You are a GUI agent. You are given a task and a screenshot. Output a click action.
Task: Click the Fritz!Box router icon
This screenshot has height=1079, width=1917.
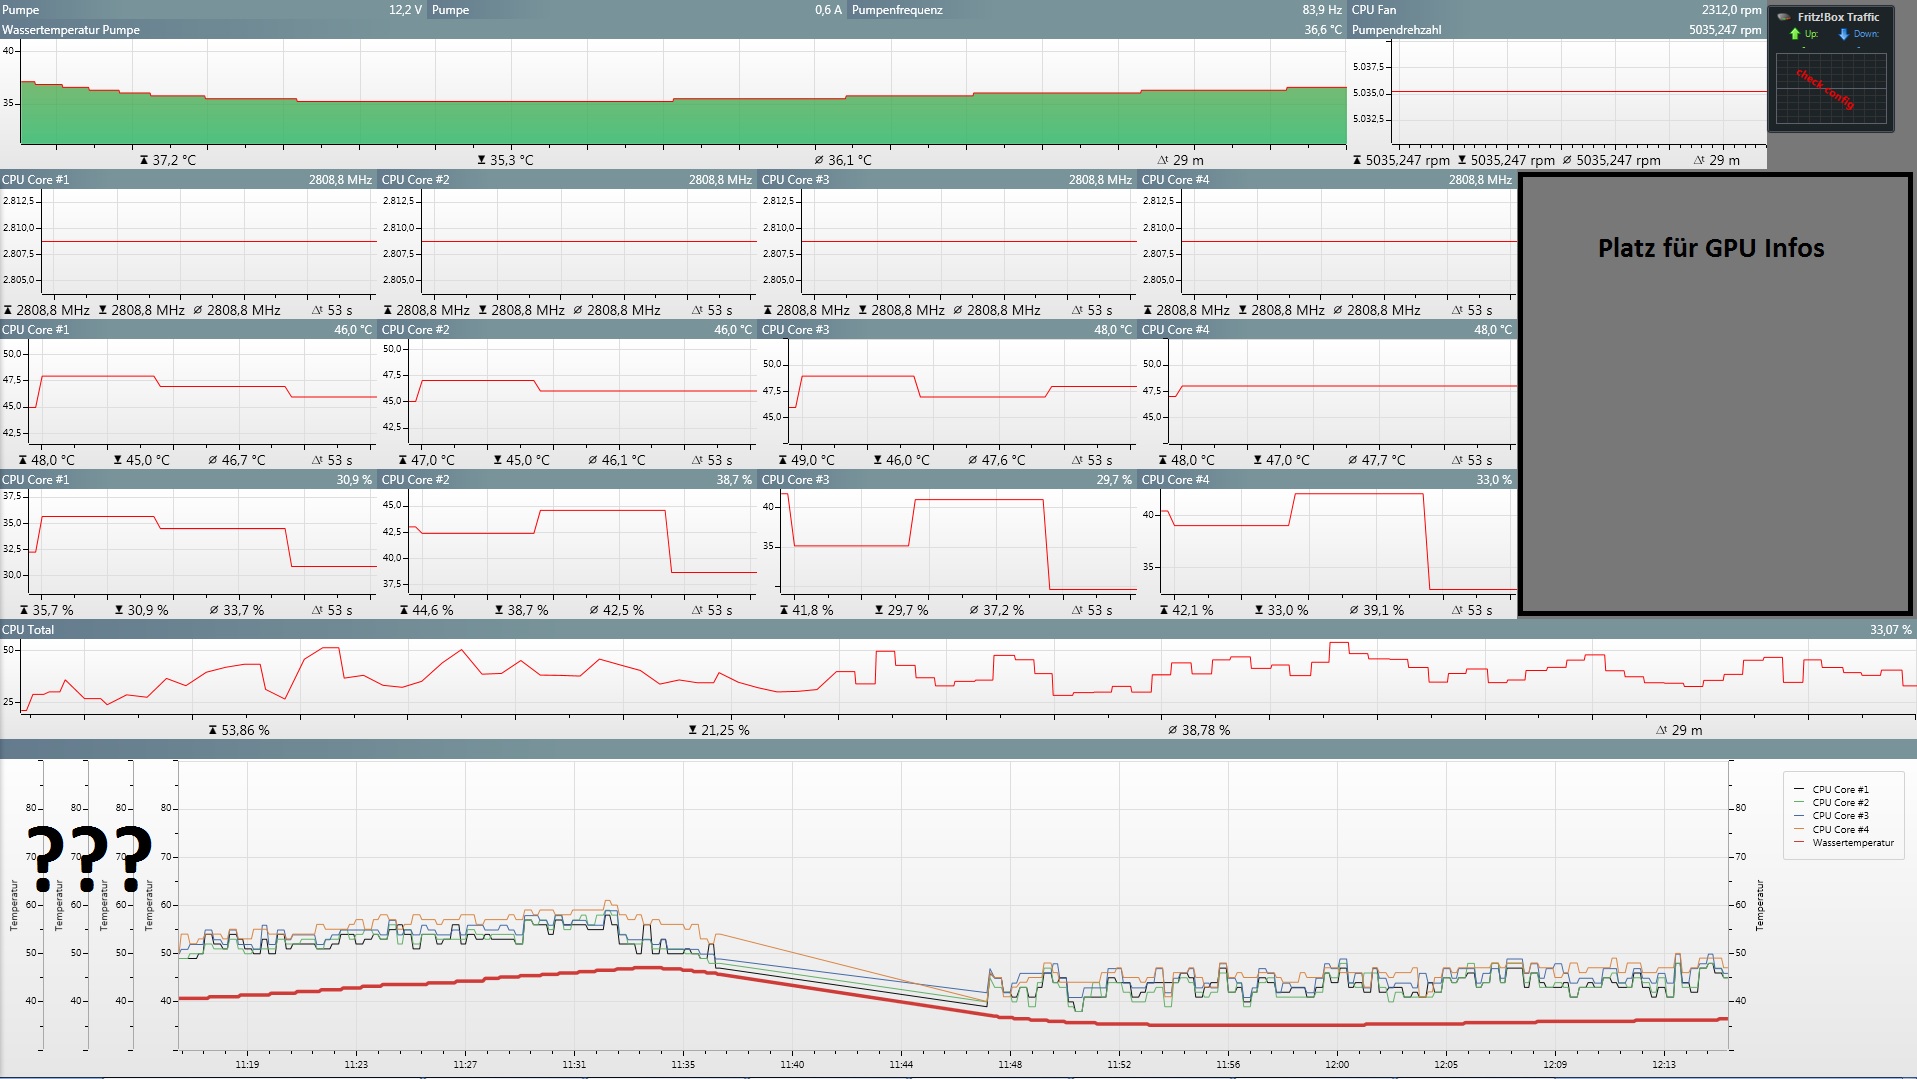[x=1784, y=17]
